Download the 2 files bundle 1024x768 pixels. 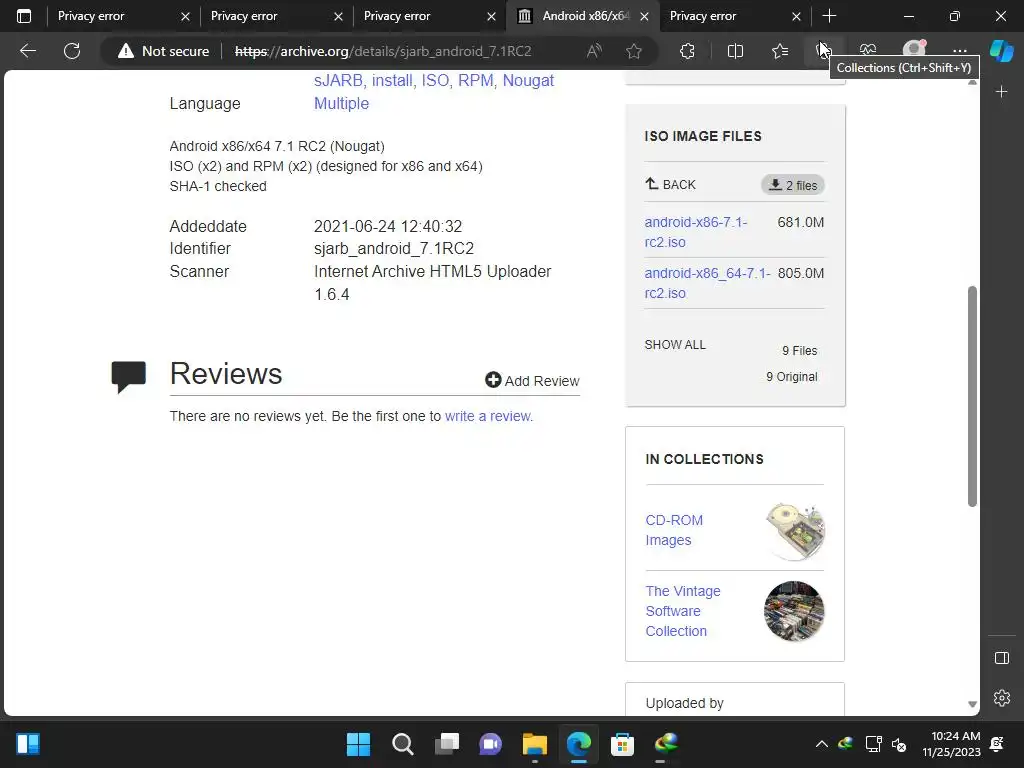click(x=793, y=185)
